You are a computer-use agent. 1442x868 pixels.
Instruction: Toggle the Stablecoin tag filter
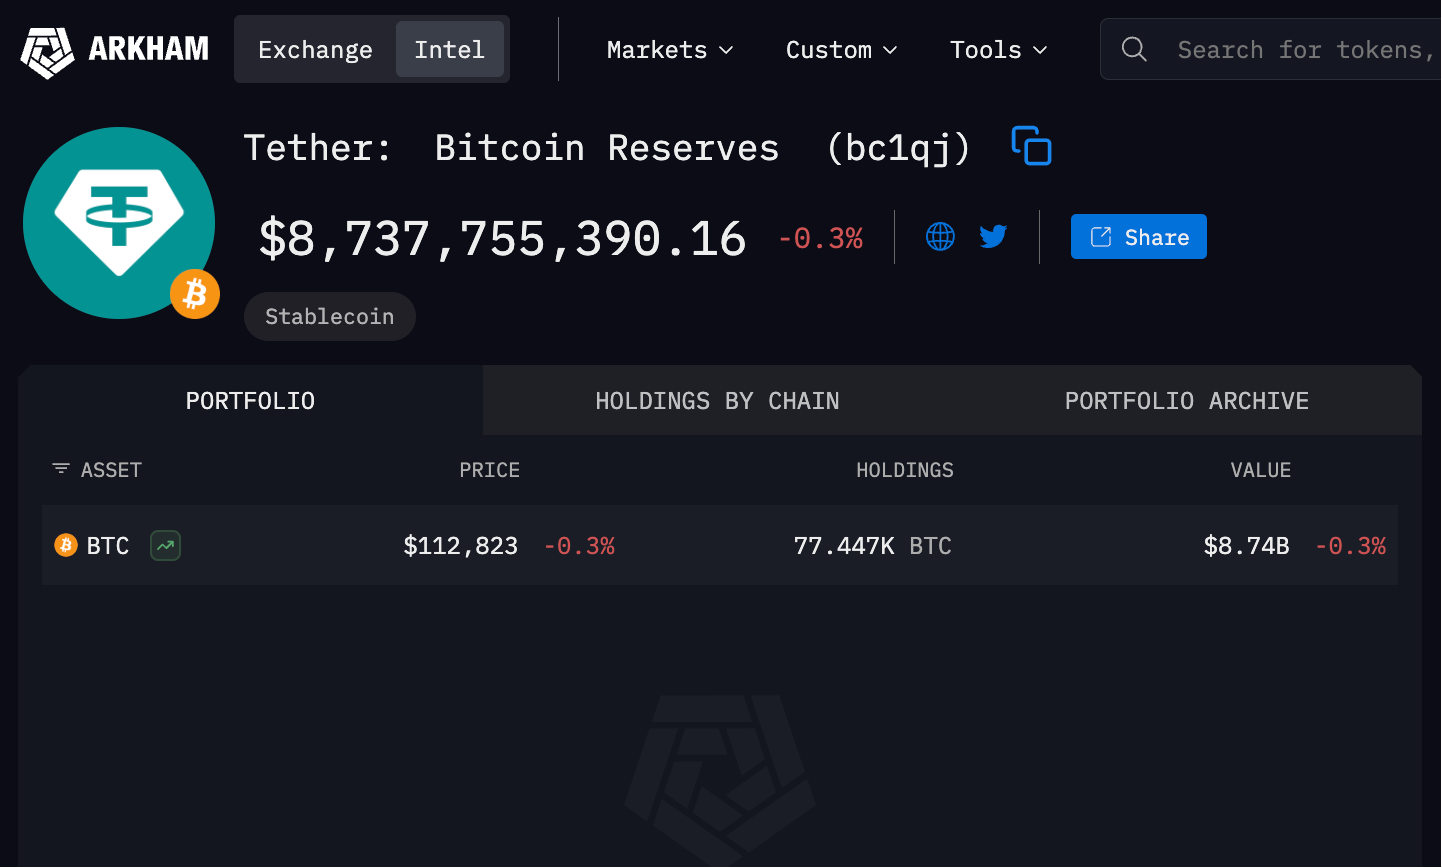point(329,316)
